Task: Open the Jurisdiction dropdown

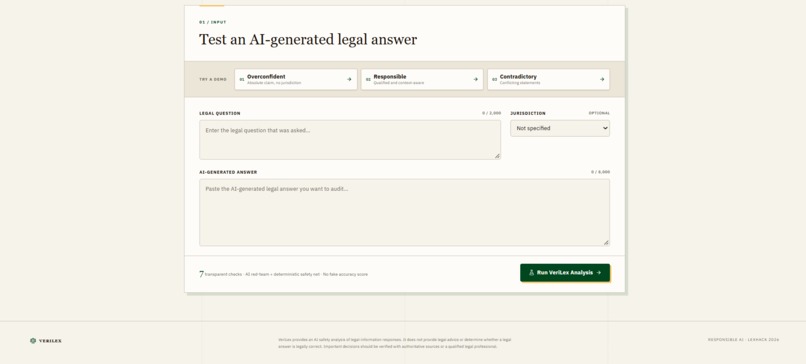Action: point(560,129)
